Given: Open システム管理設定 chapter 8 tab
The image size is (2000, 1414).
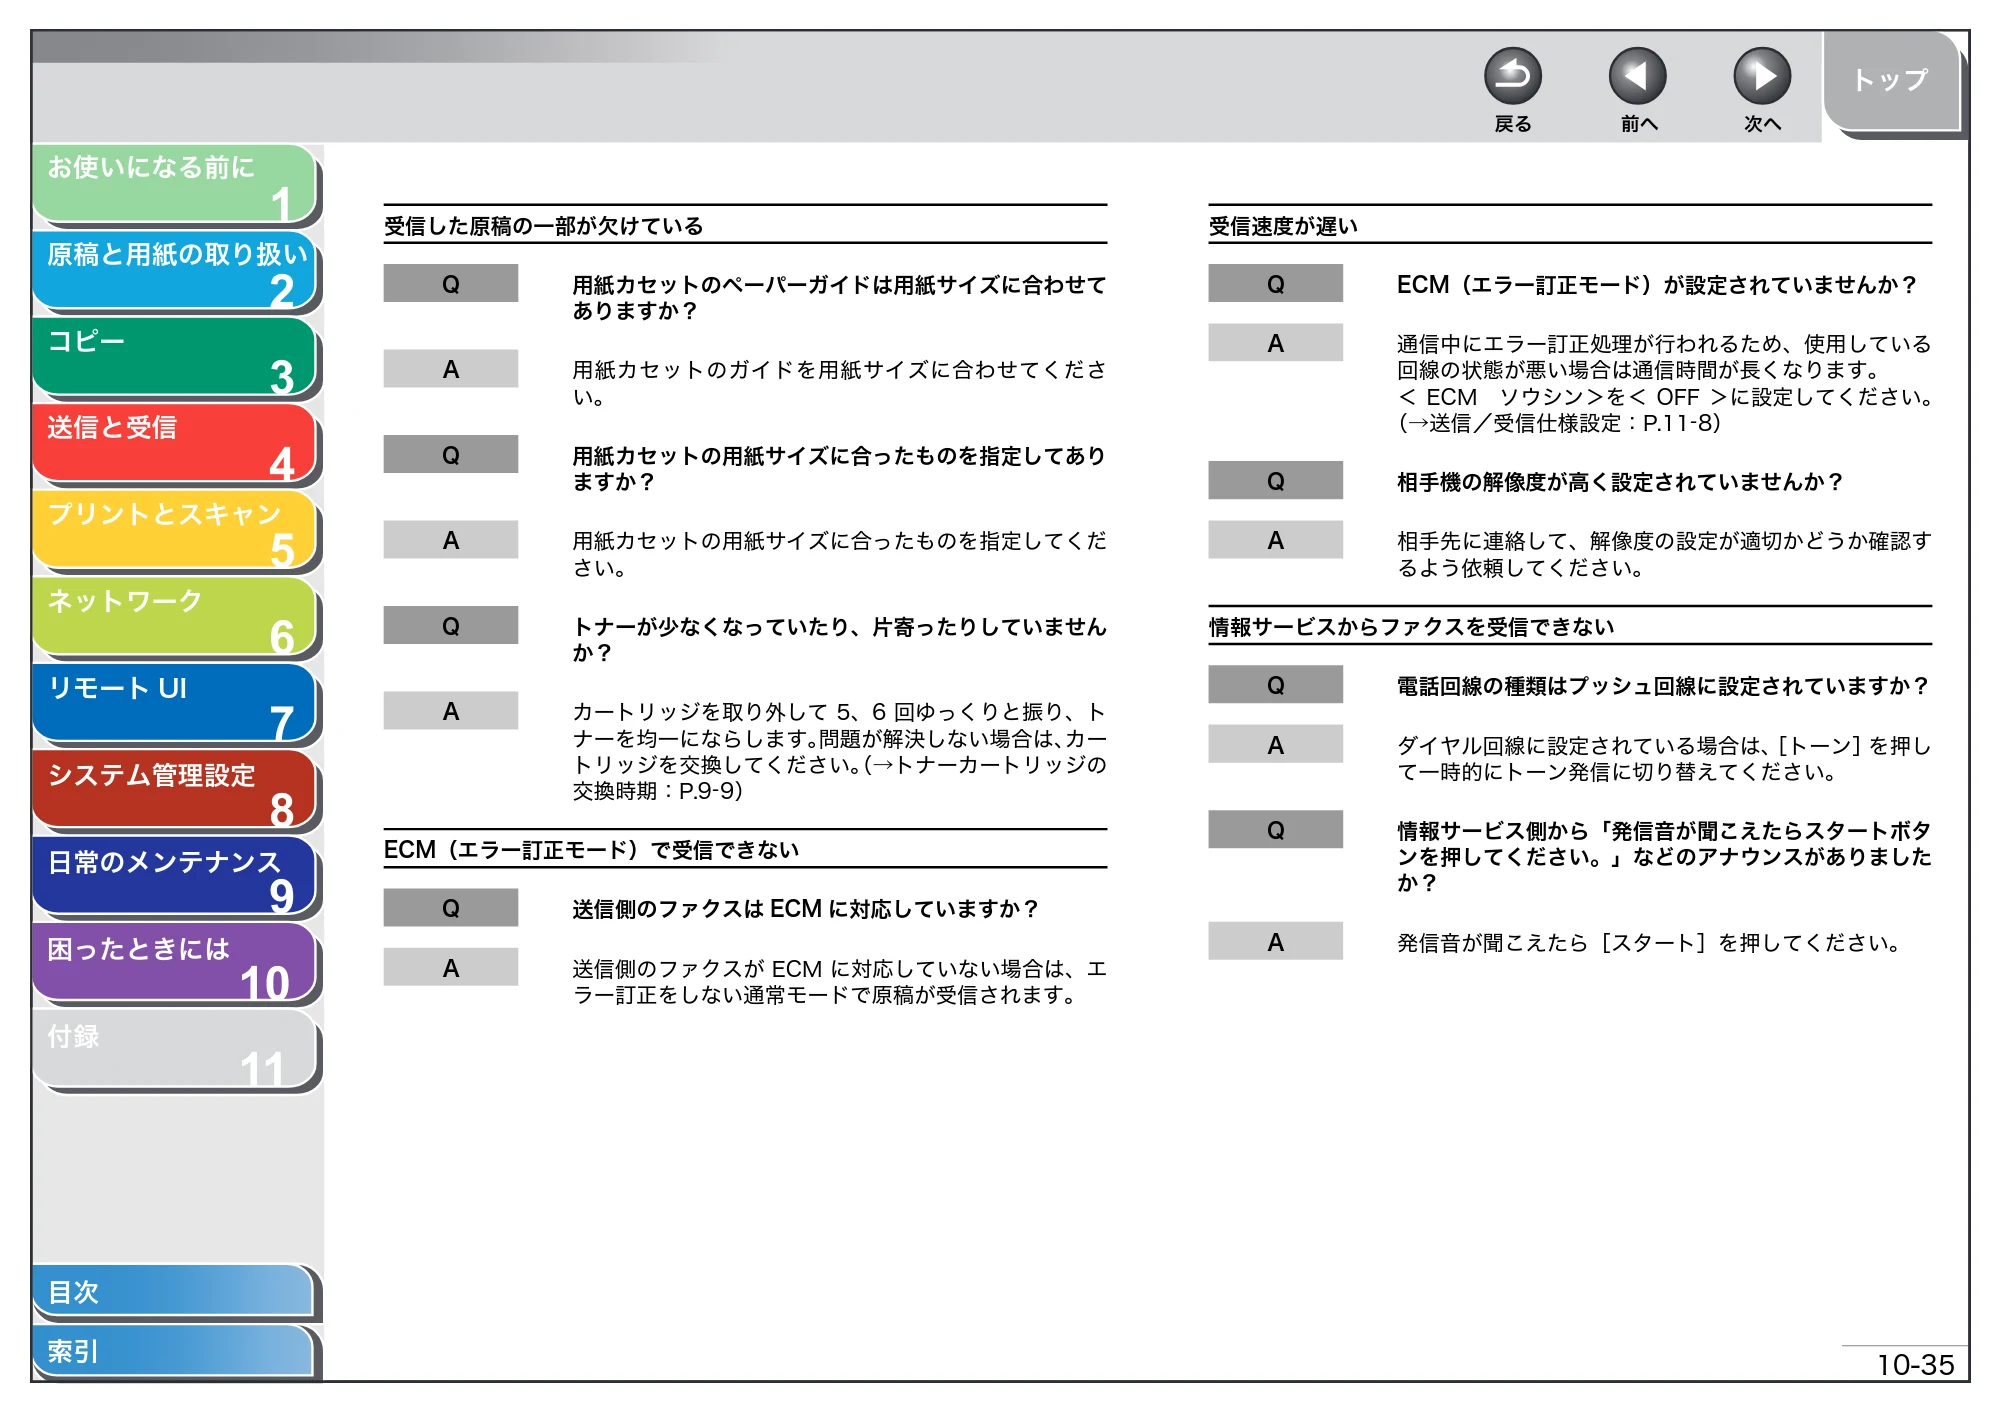Looking at the screenshot, I should (175, 791).
